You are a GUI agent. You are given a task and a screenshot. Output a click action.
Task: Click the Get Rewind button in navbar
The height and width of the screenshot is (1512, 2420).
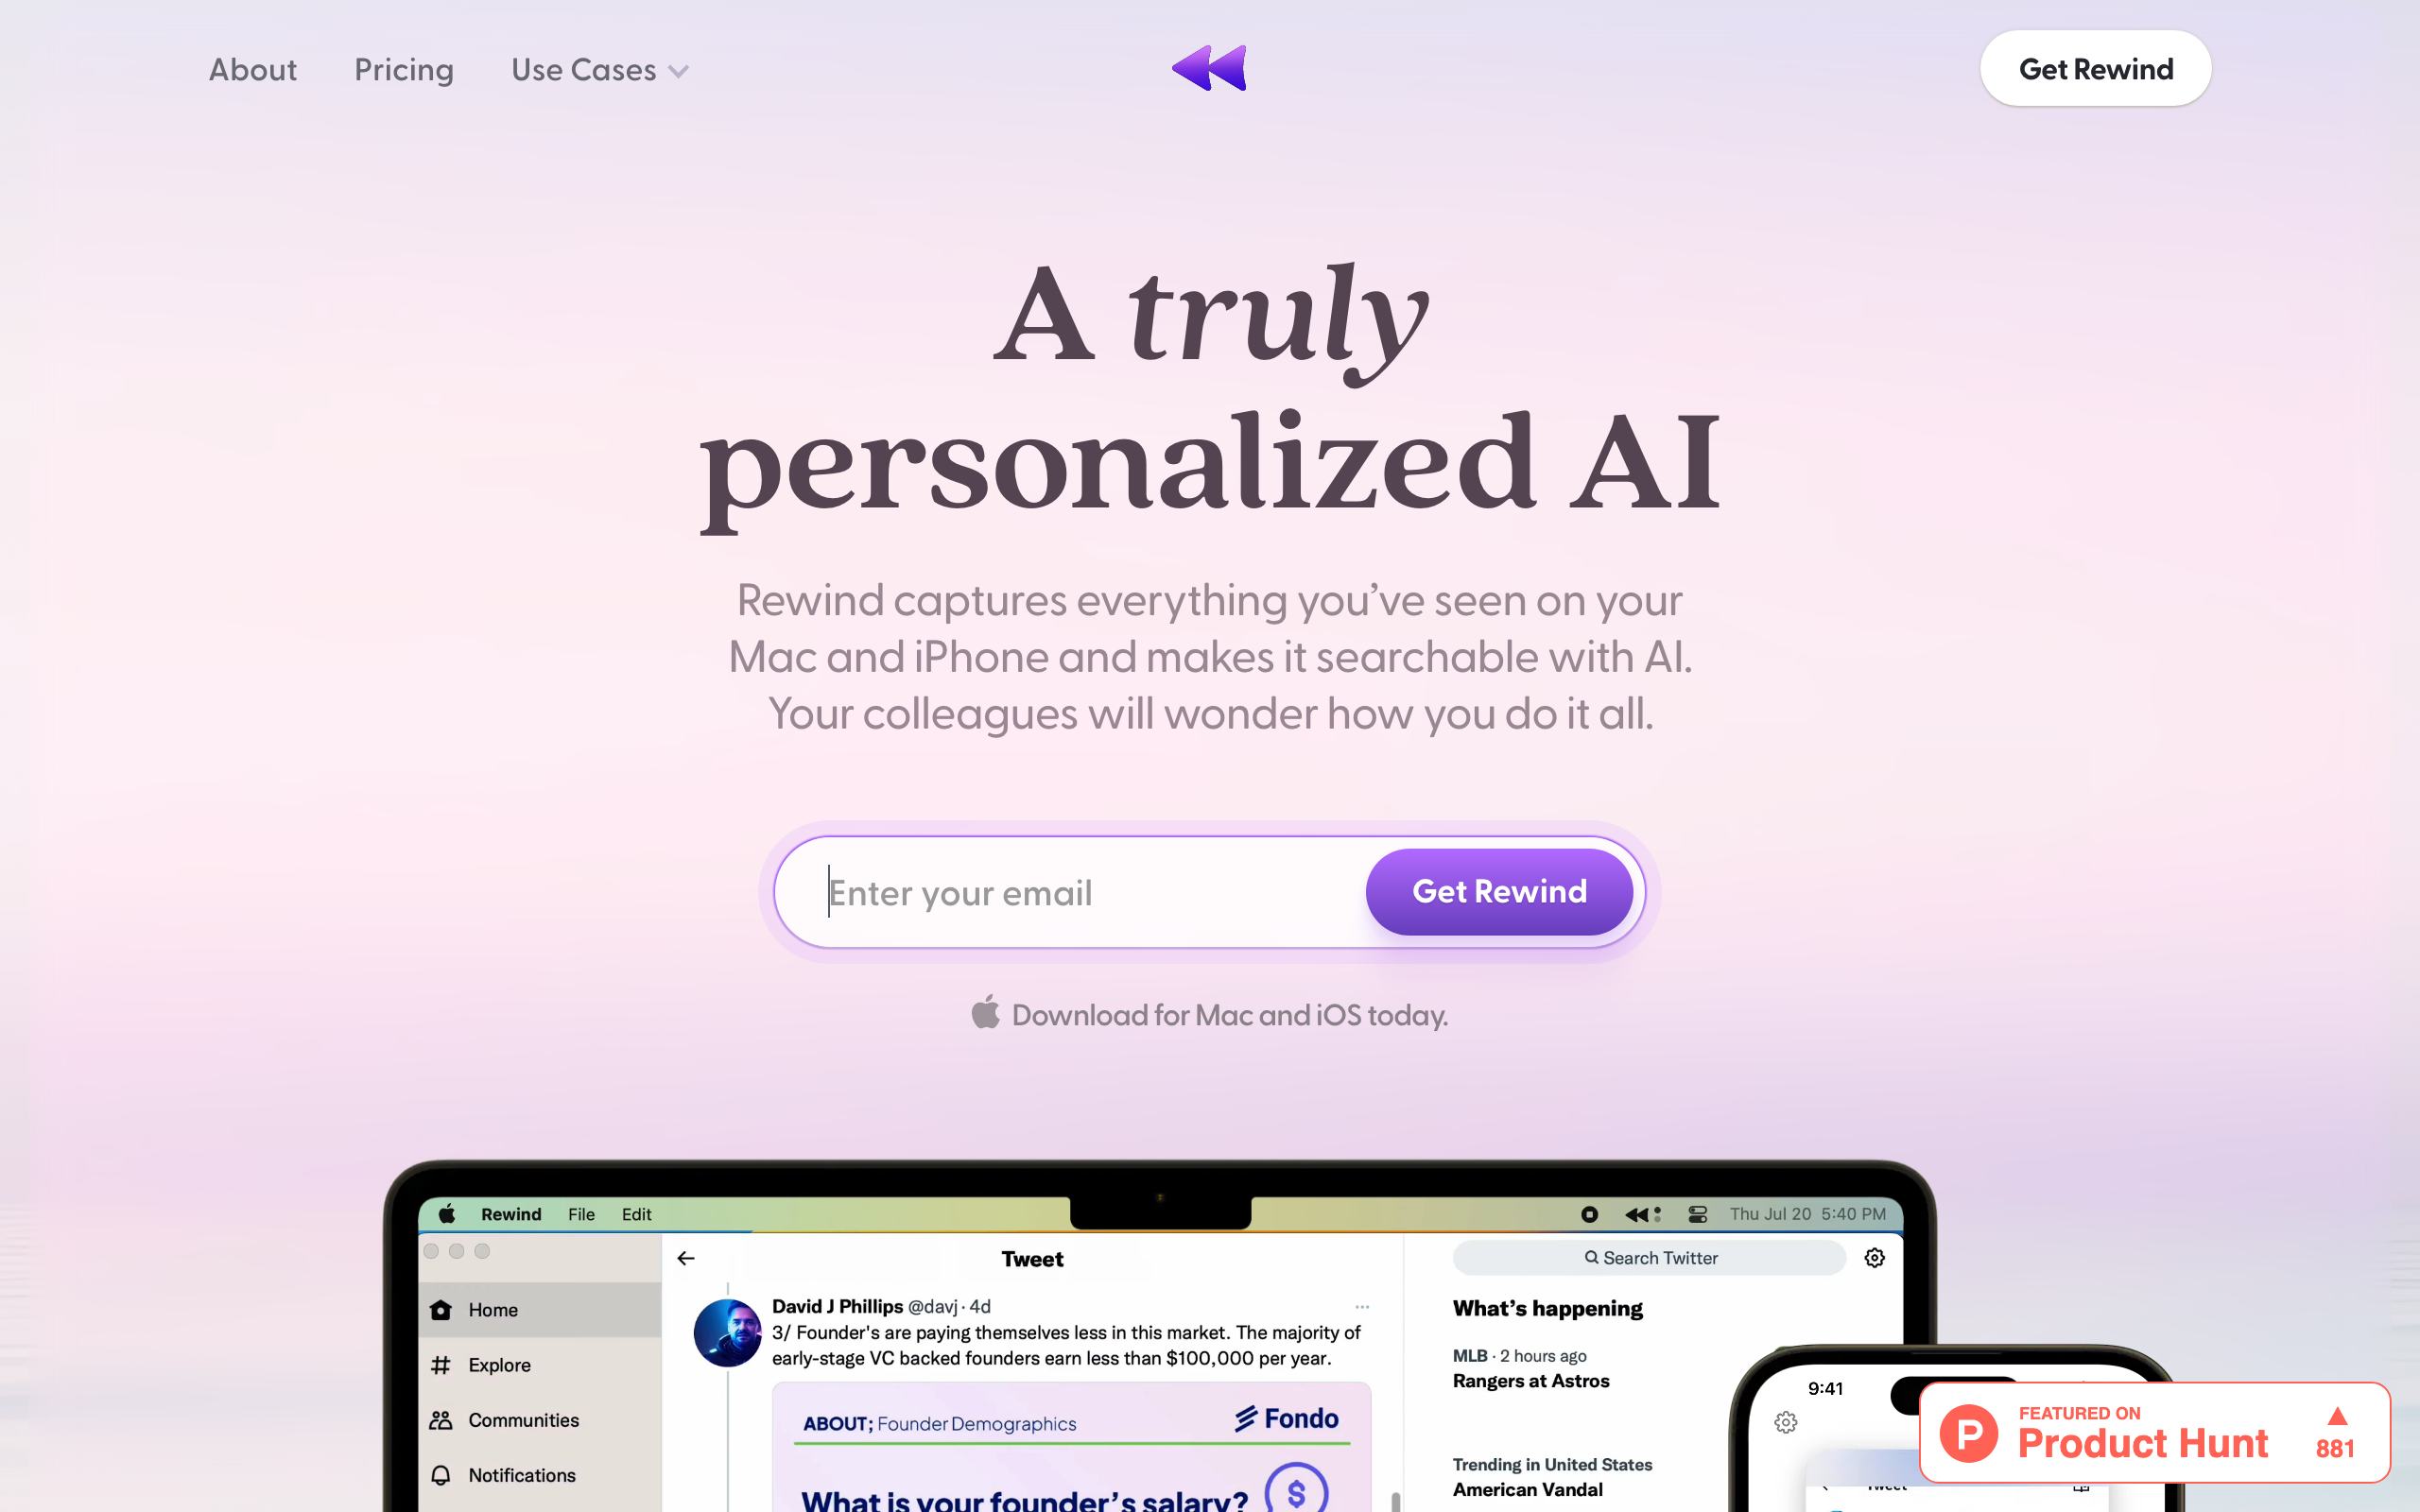[2096, 68]
